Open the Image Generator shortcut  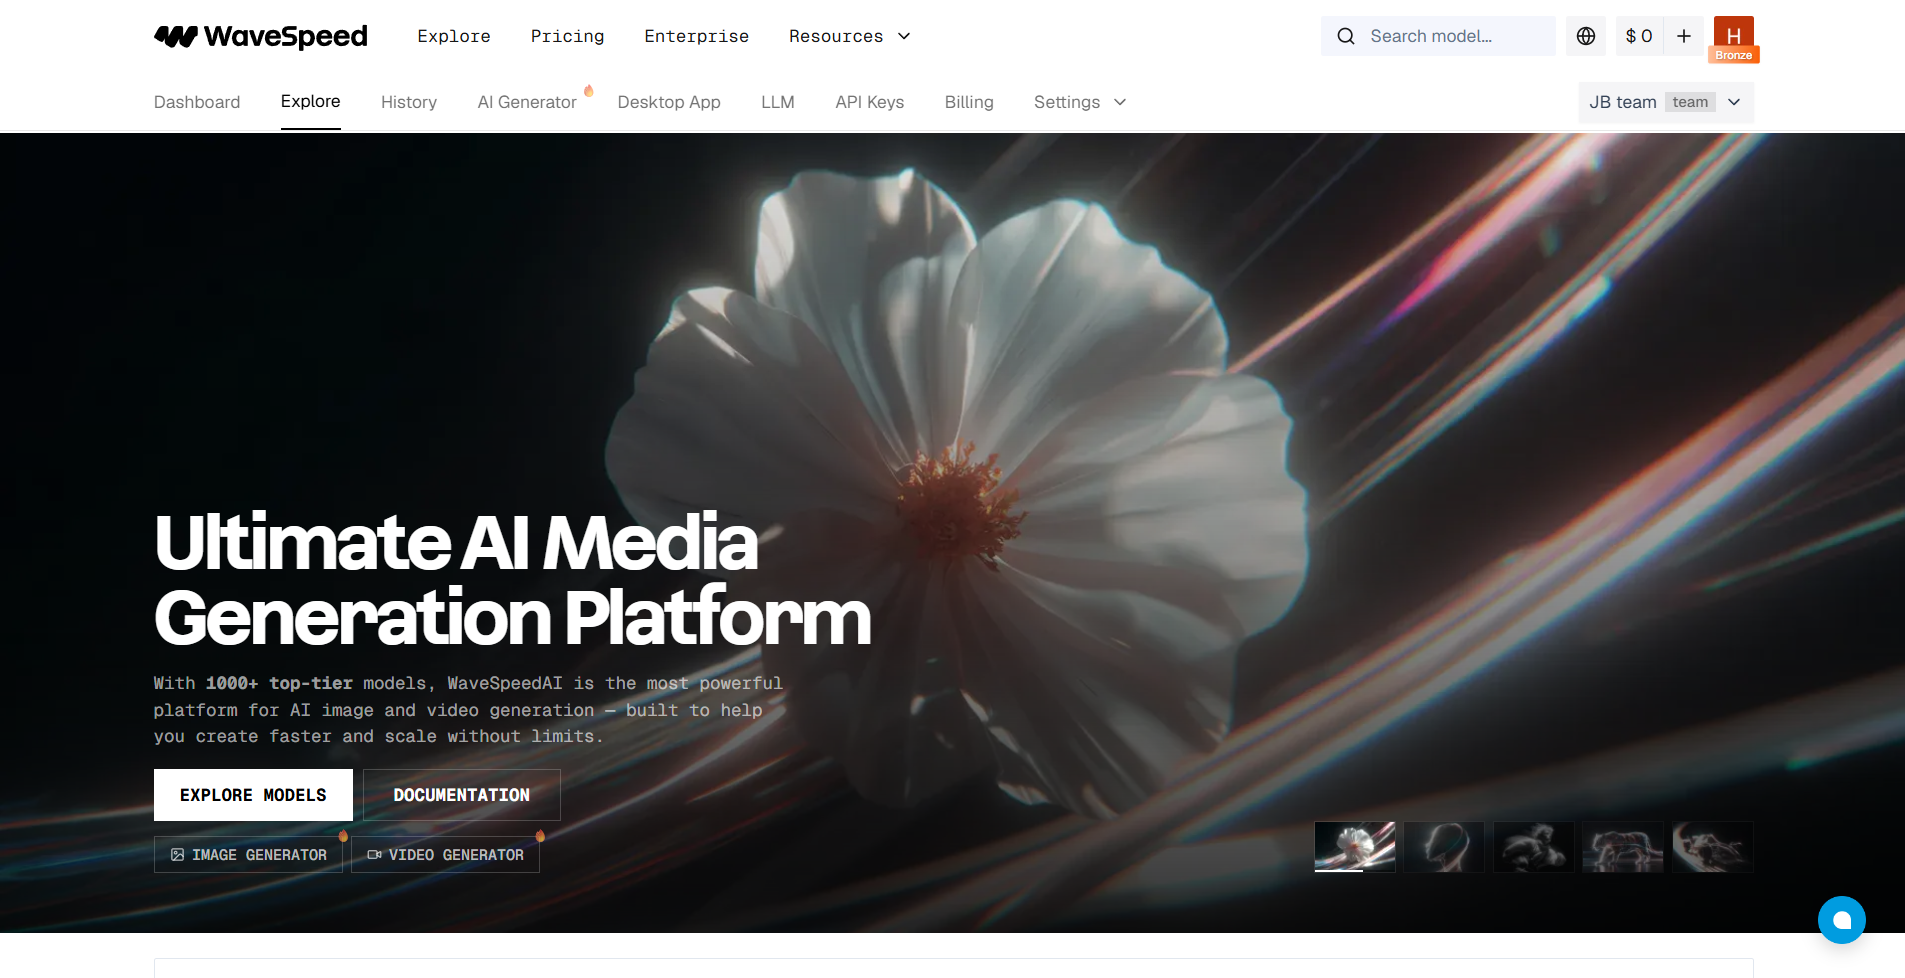248,855
